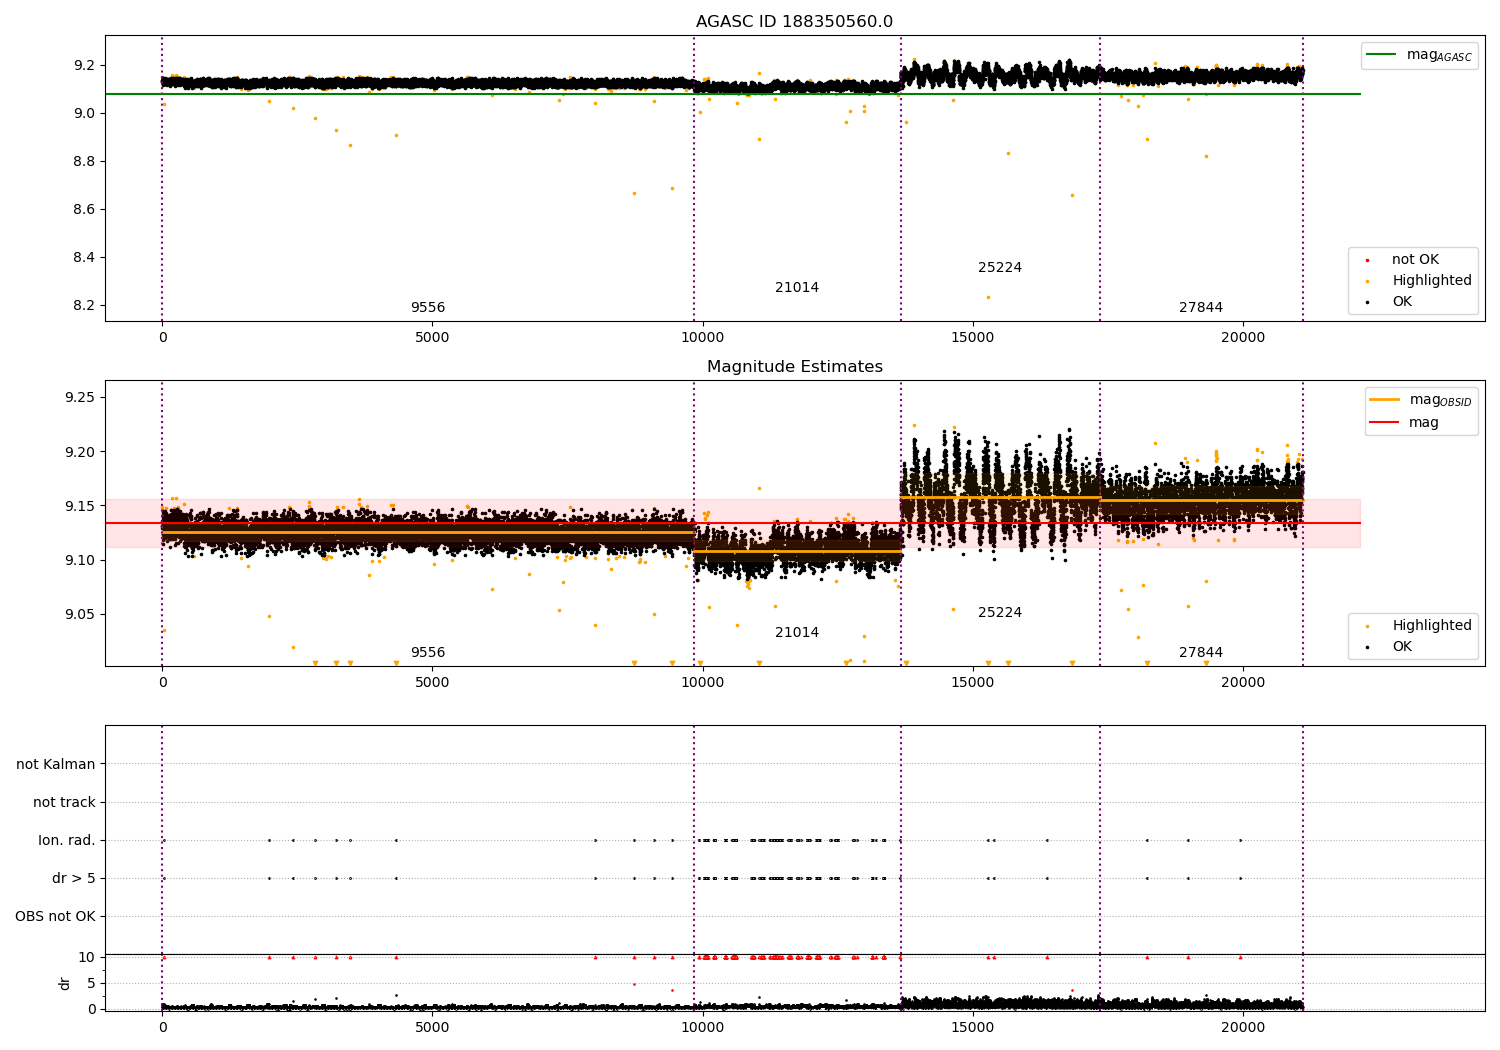Click the 9.2 y-axis tick in top plot
The image size is (1500, 1050).
click(85, 65)
